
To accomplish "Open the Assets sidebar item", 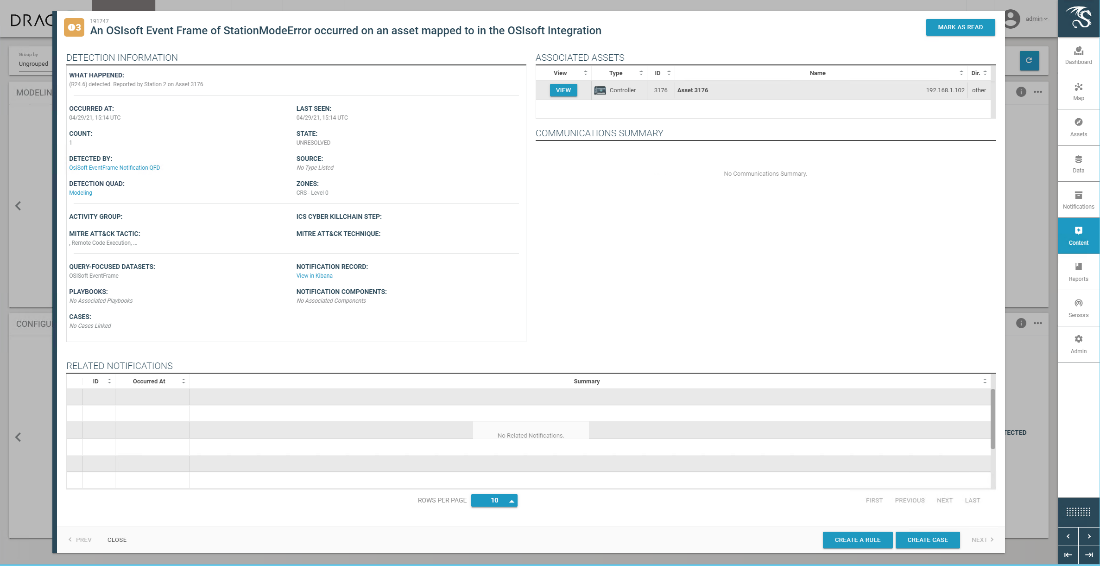I will point(1078,126).
